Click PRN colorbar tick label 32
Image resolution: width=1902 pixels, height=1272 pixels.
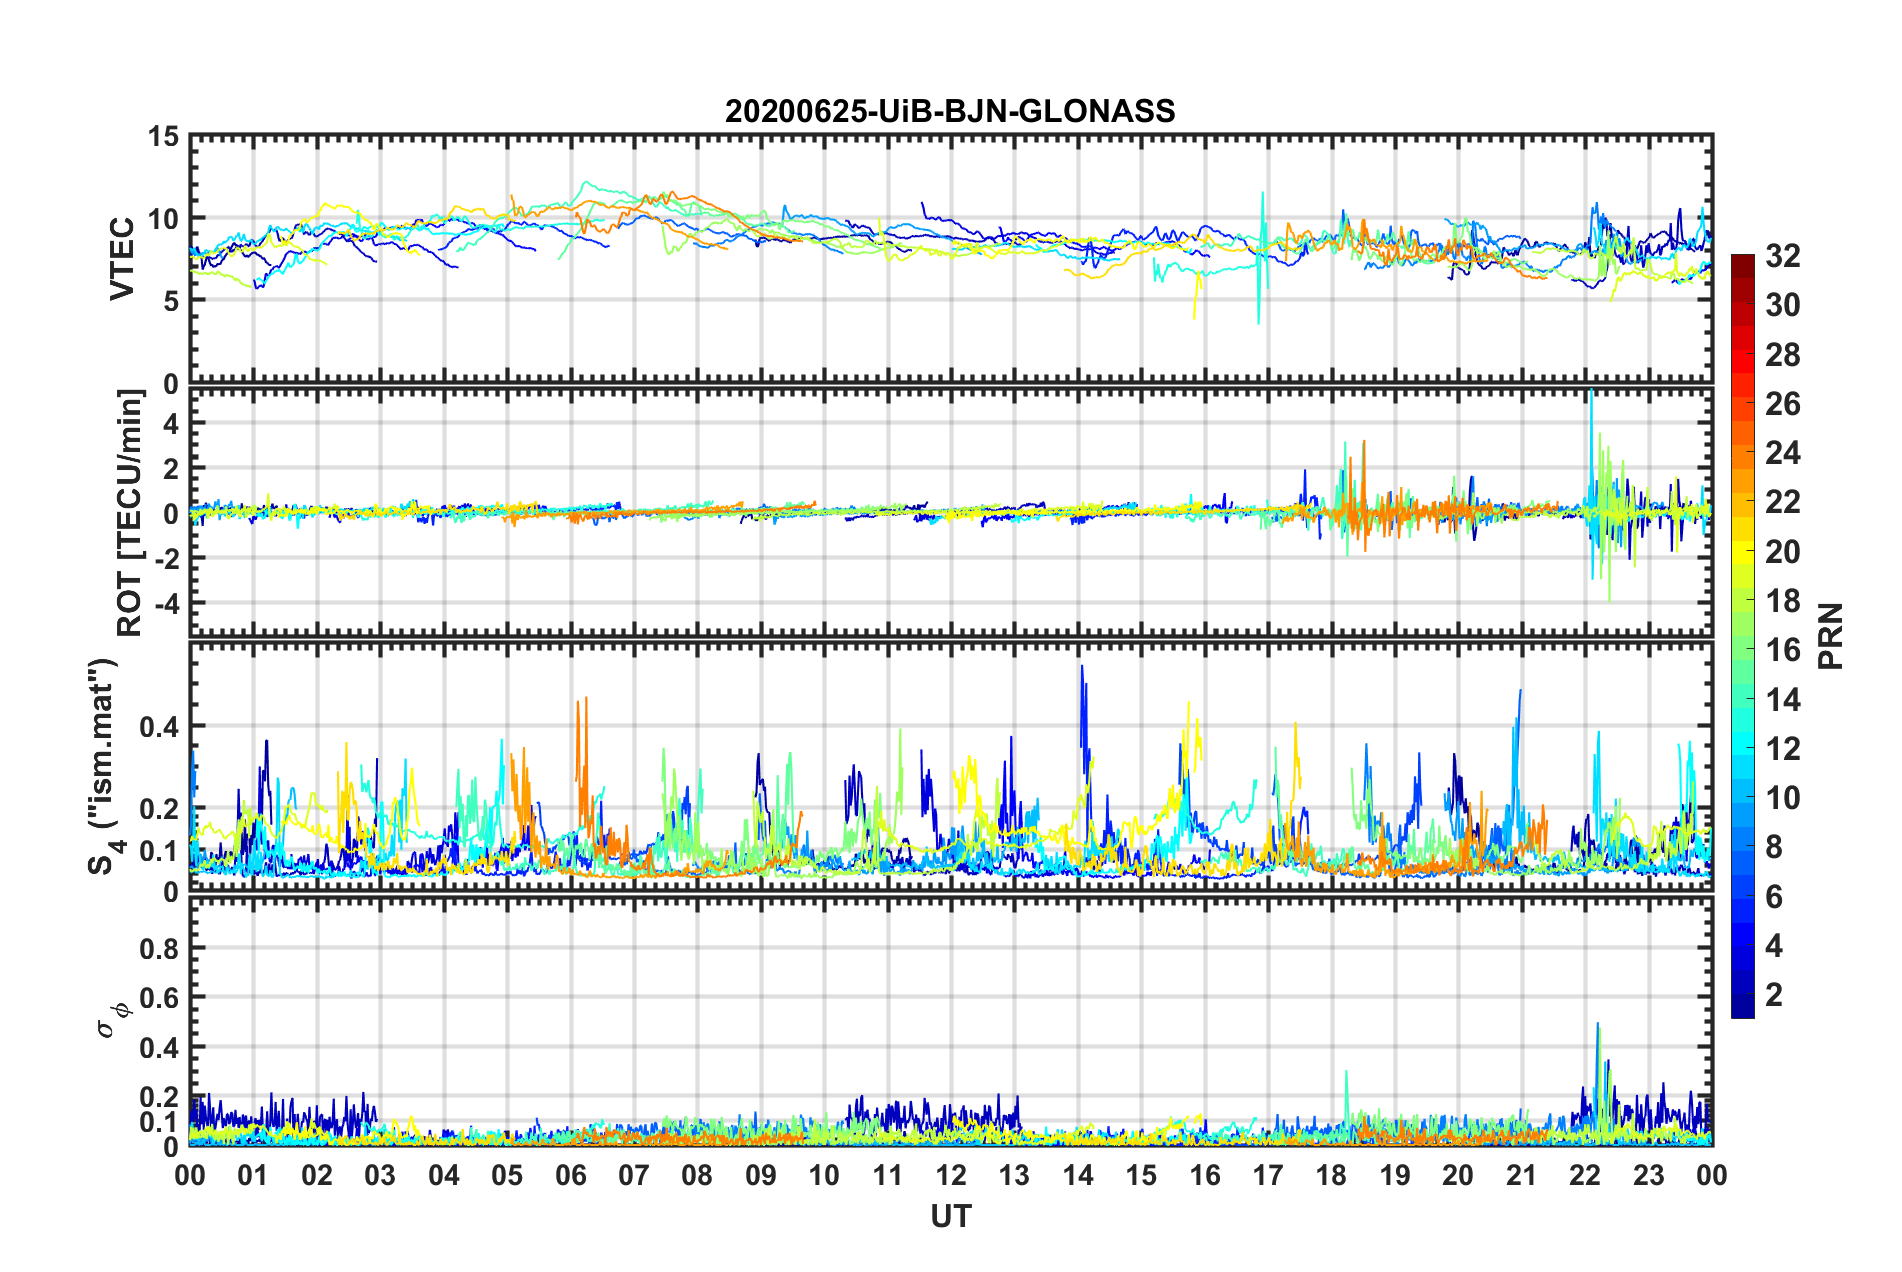point(1782,256)
